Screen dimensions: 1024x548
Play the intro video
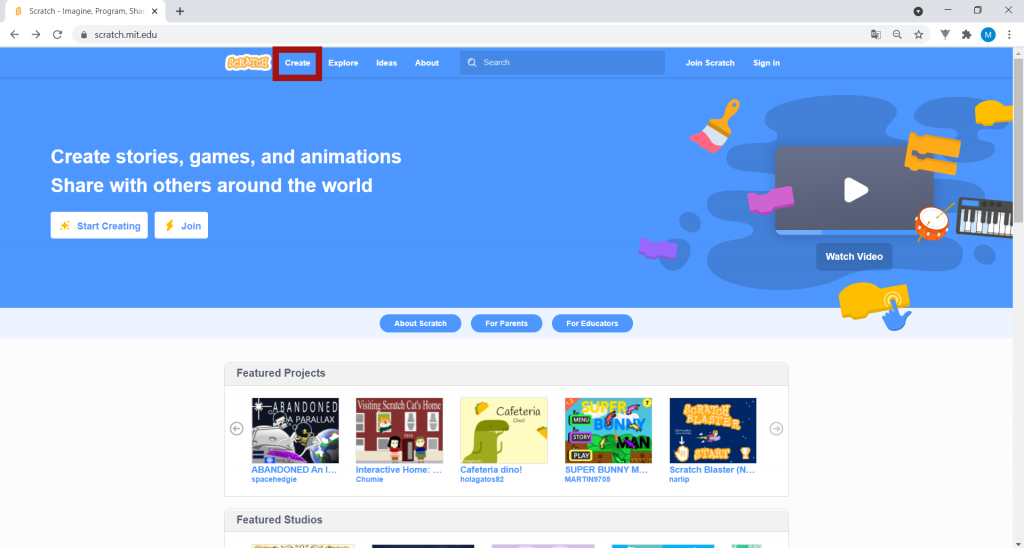(x=855, y=190)
